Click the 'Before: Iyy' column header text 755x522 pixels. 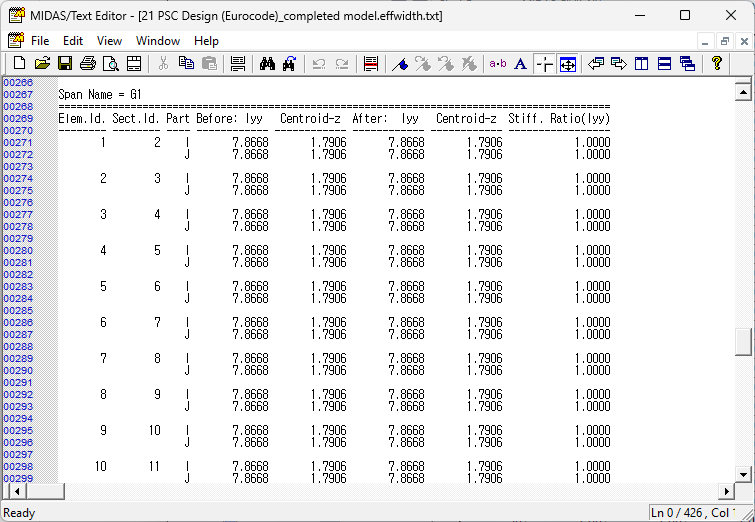tap(229, 118)
